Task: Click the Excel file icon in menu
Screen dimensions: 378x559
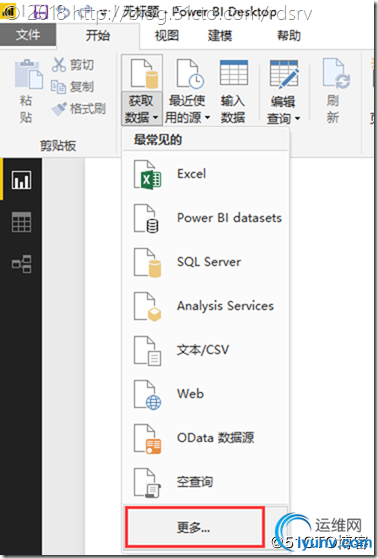Action: click(x=147, y=175)
